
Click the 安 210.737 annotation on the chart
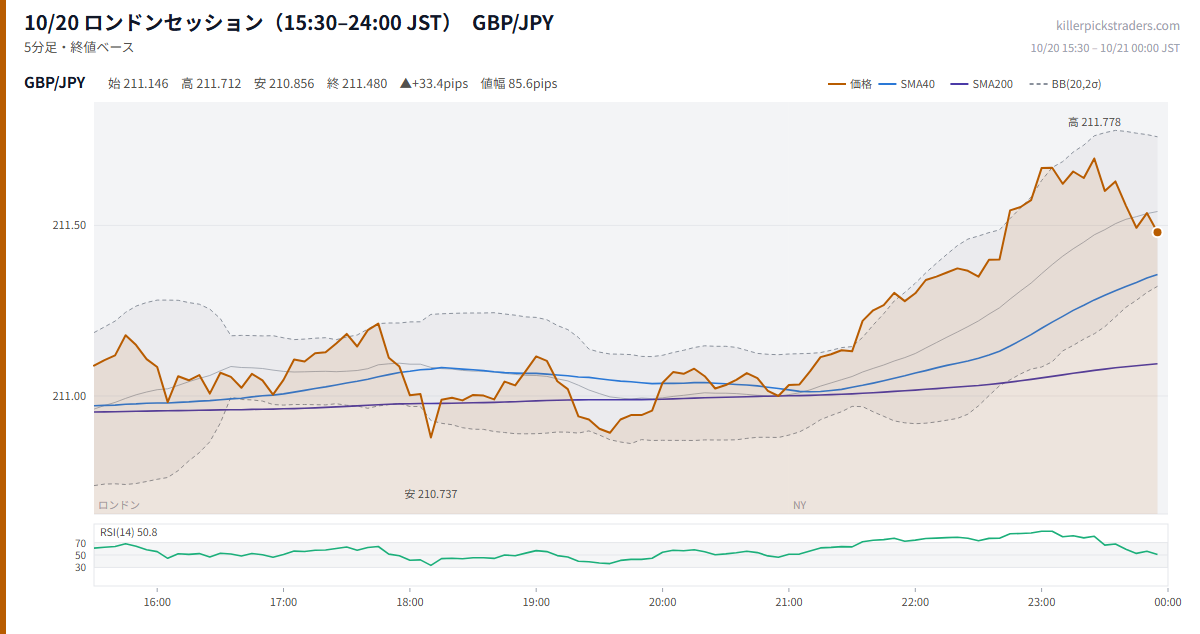tap(431, 494)
